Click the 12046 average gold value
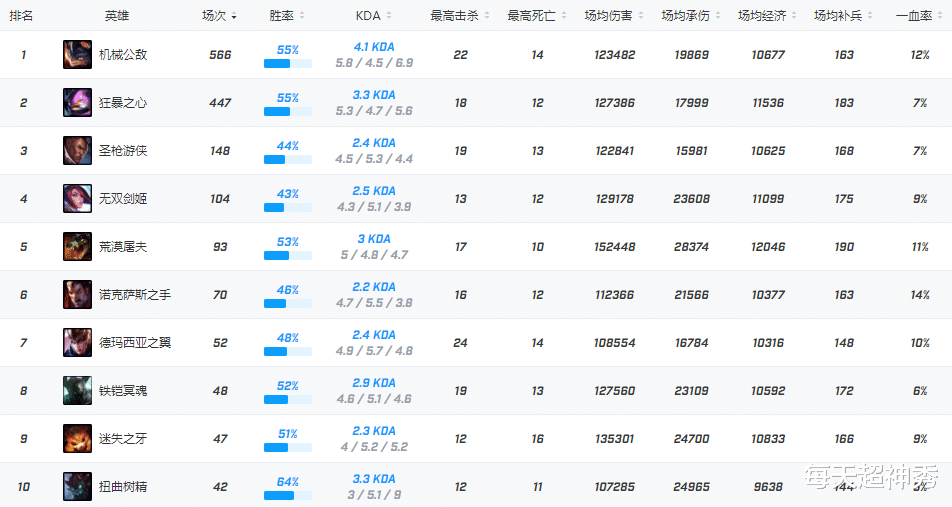Viewport: 952px width, 507px height. tap(768, 247)
